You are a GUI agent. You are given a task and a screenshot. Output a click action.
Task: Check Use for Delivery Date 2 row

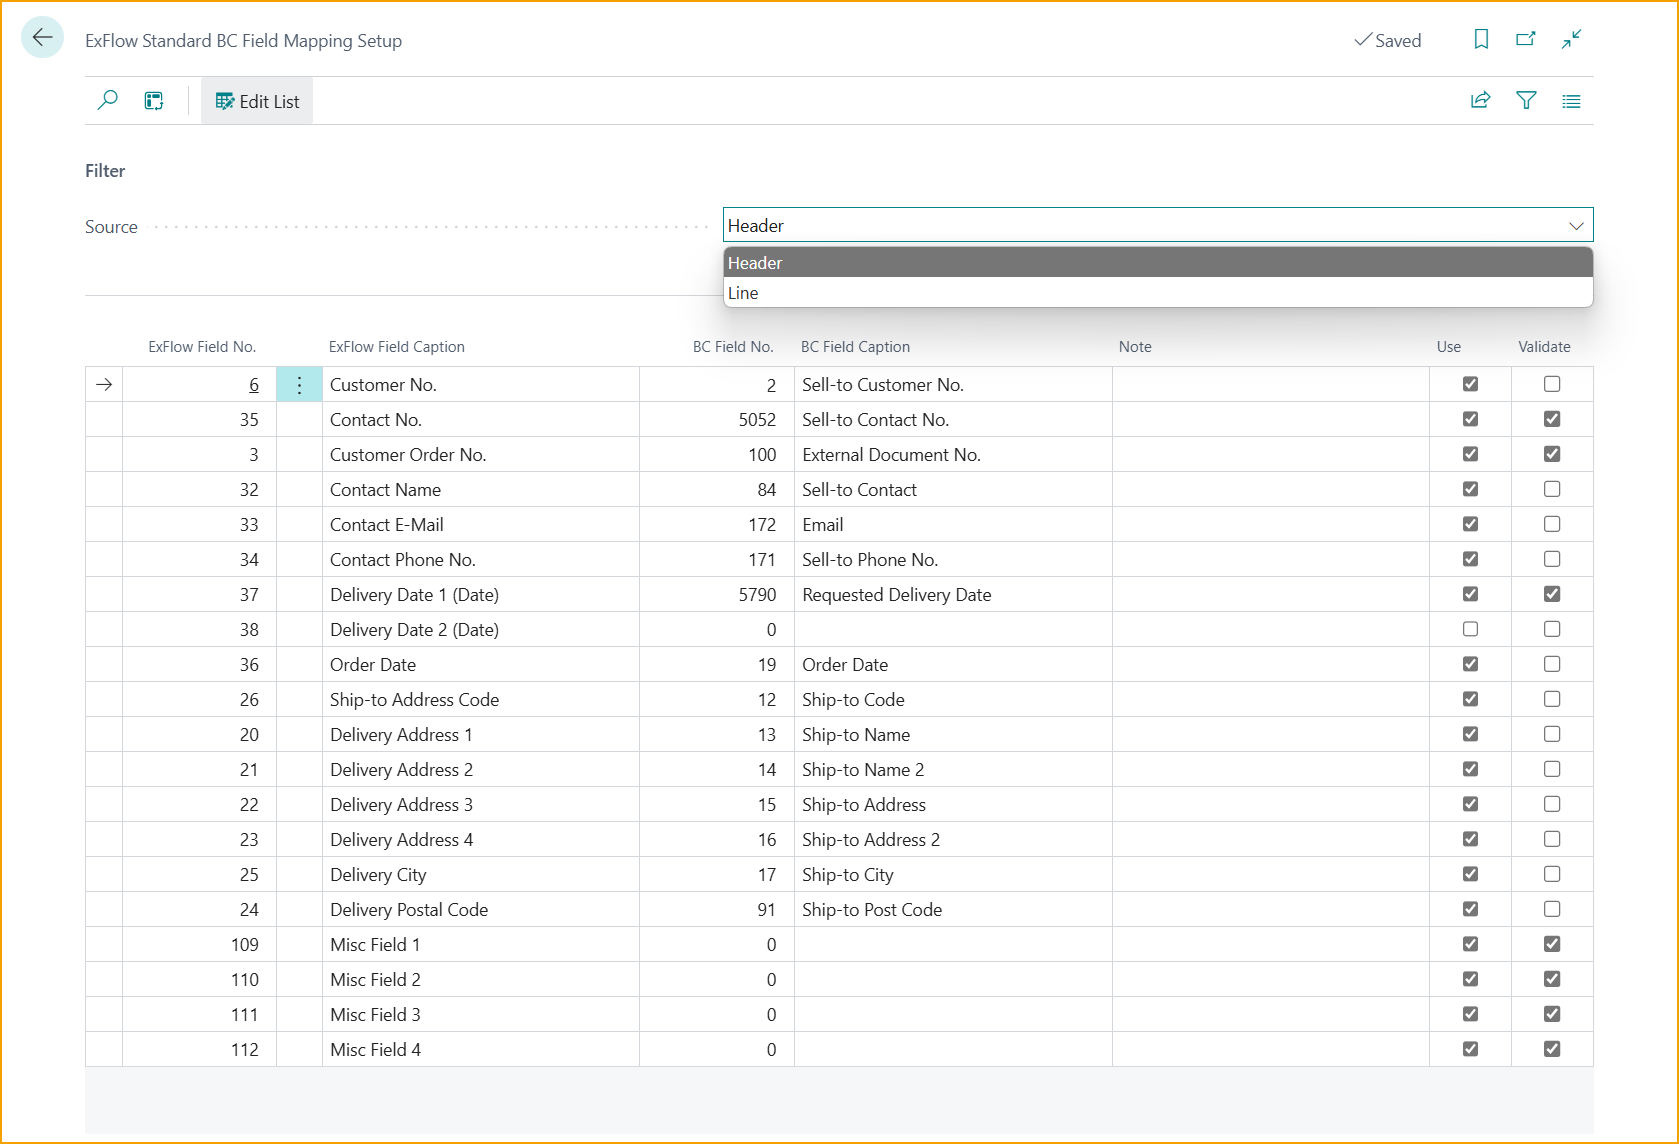[x=1470, y=629]
